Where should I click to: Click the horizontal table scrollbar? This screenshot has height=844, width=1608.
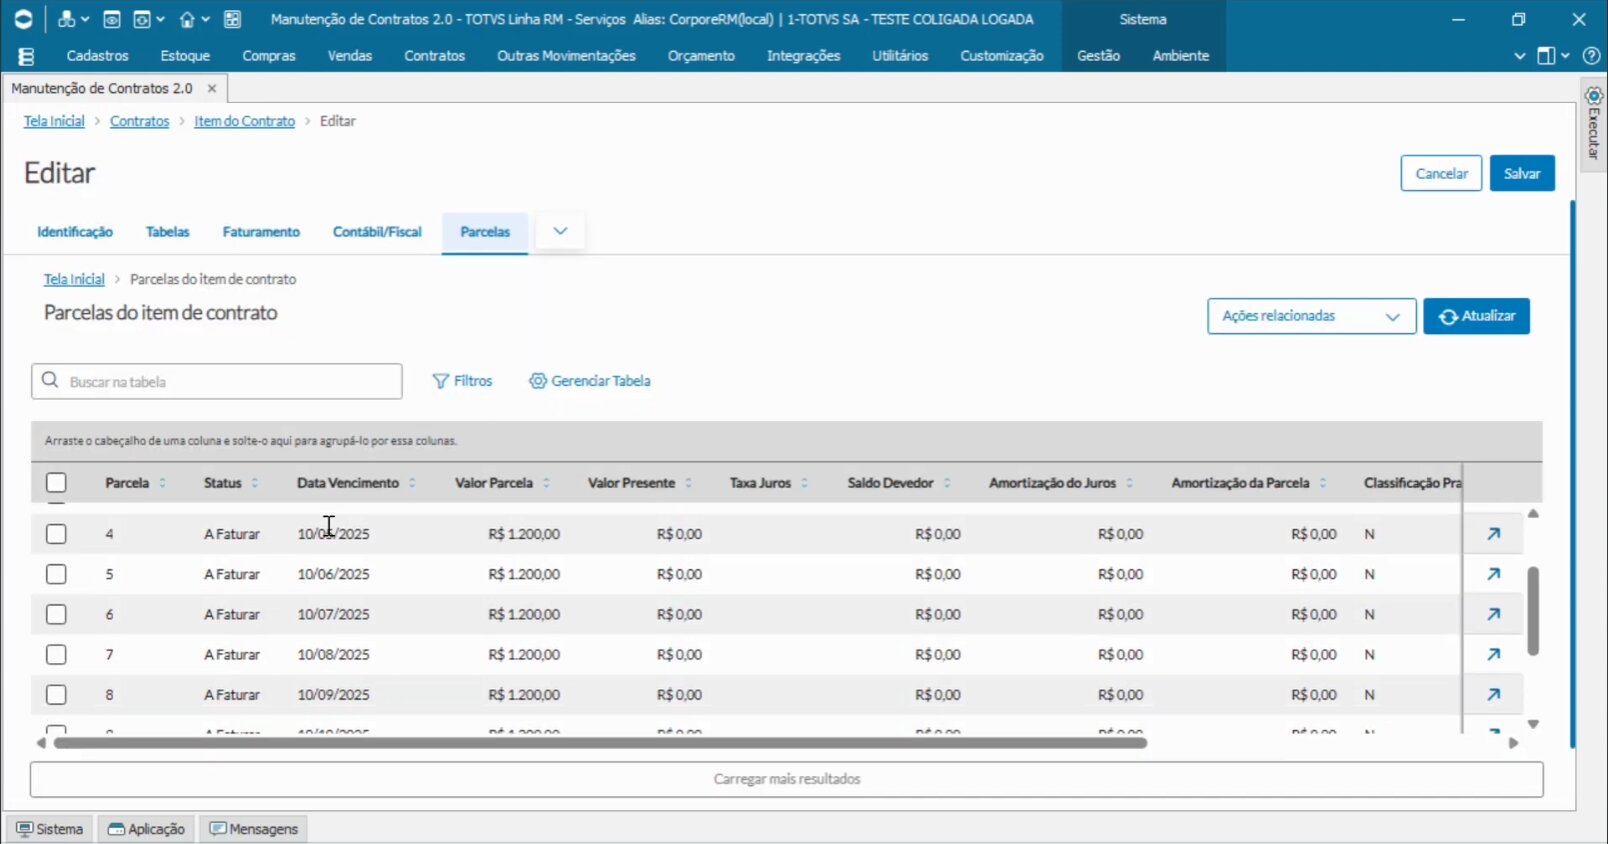tap(600, 743)
